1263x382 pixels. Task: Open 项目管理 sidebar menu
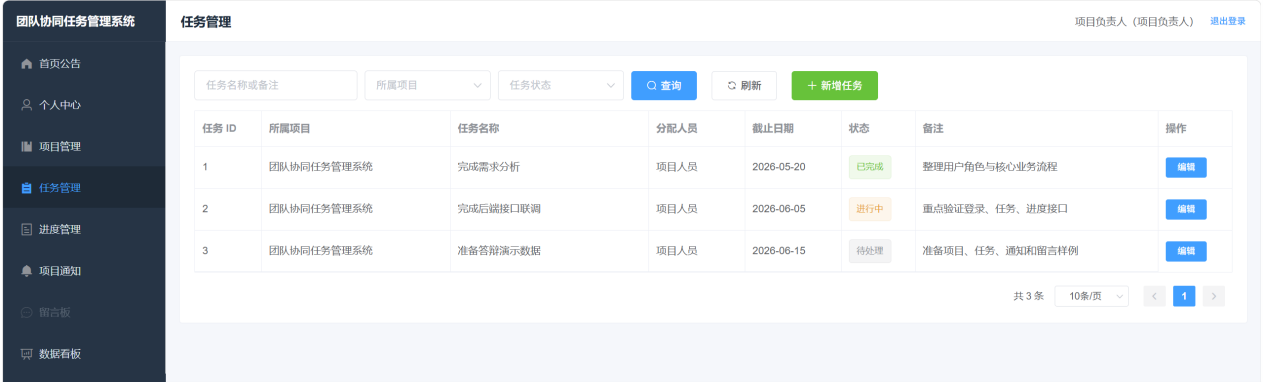click(83, 147)
